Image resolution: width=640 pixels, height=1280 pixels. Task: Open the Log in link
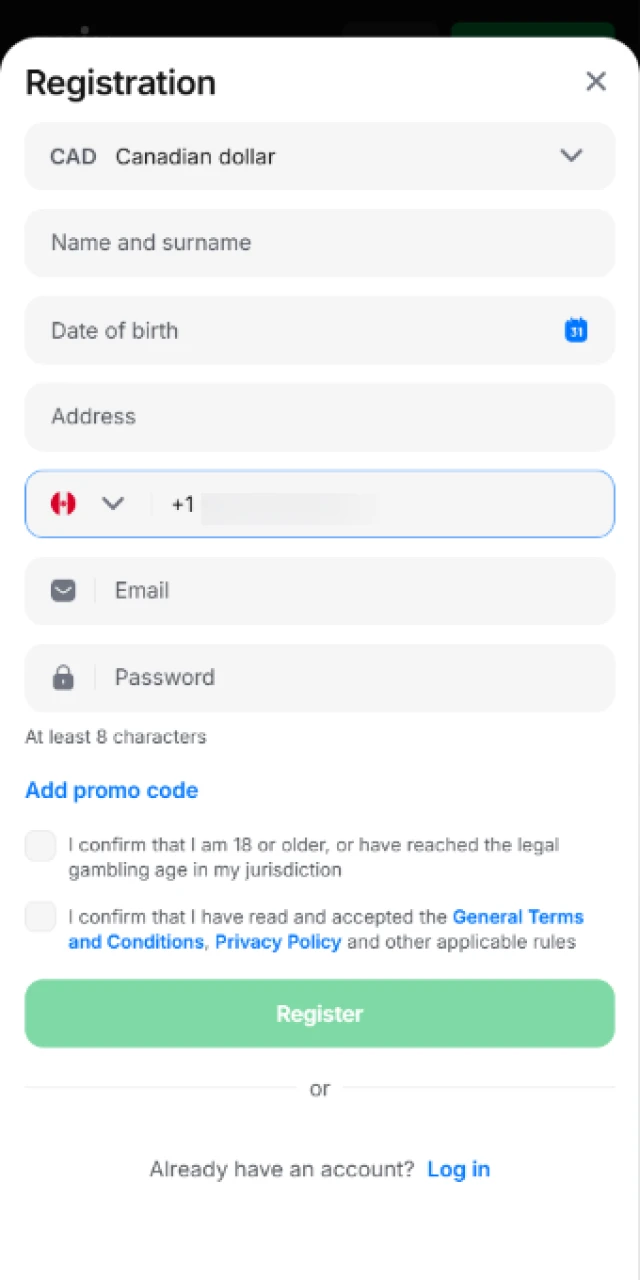[458, 1169]
